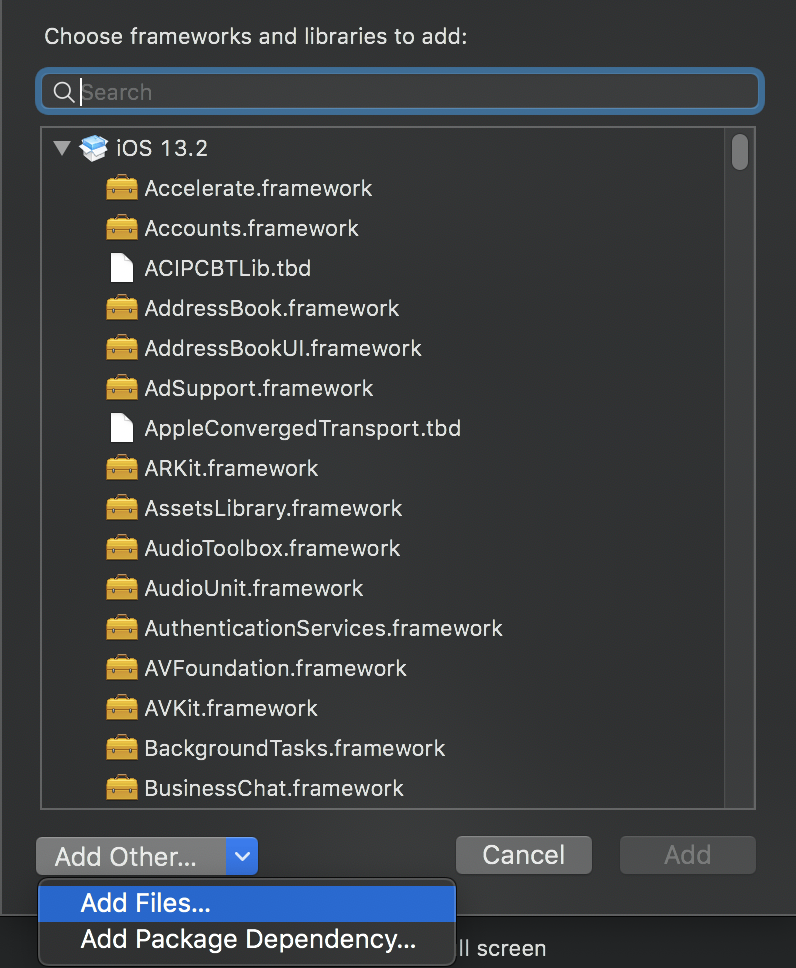This screenshot has width=796, height=968.
Task: Select the AuthenticationServices.framework label
Action: [x=324, y=628]
